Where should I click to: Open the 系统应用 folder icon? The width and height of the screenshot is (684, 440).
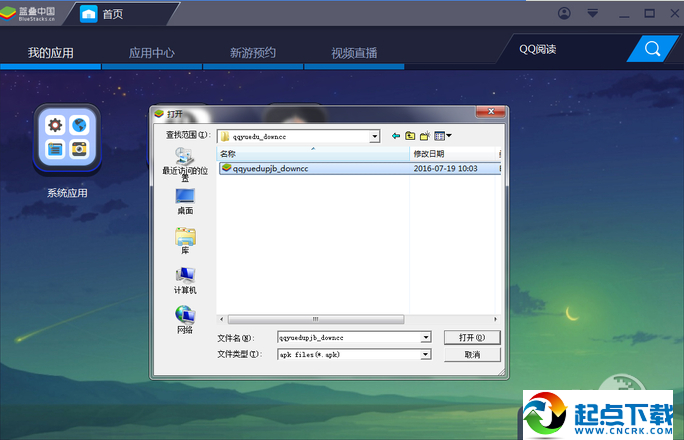pos(67,137)
